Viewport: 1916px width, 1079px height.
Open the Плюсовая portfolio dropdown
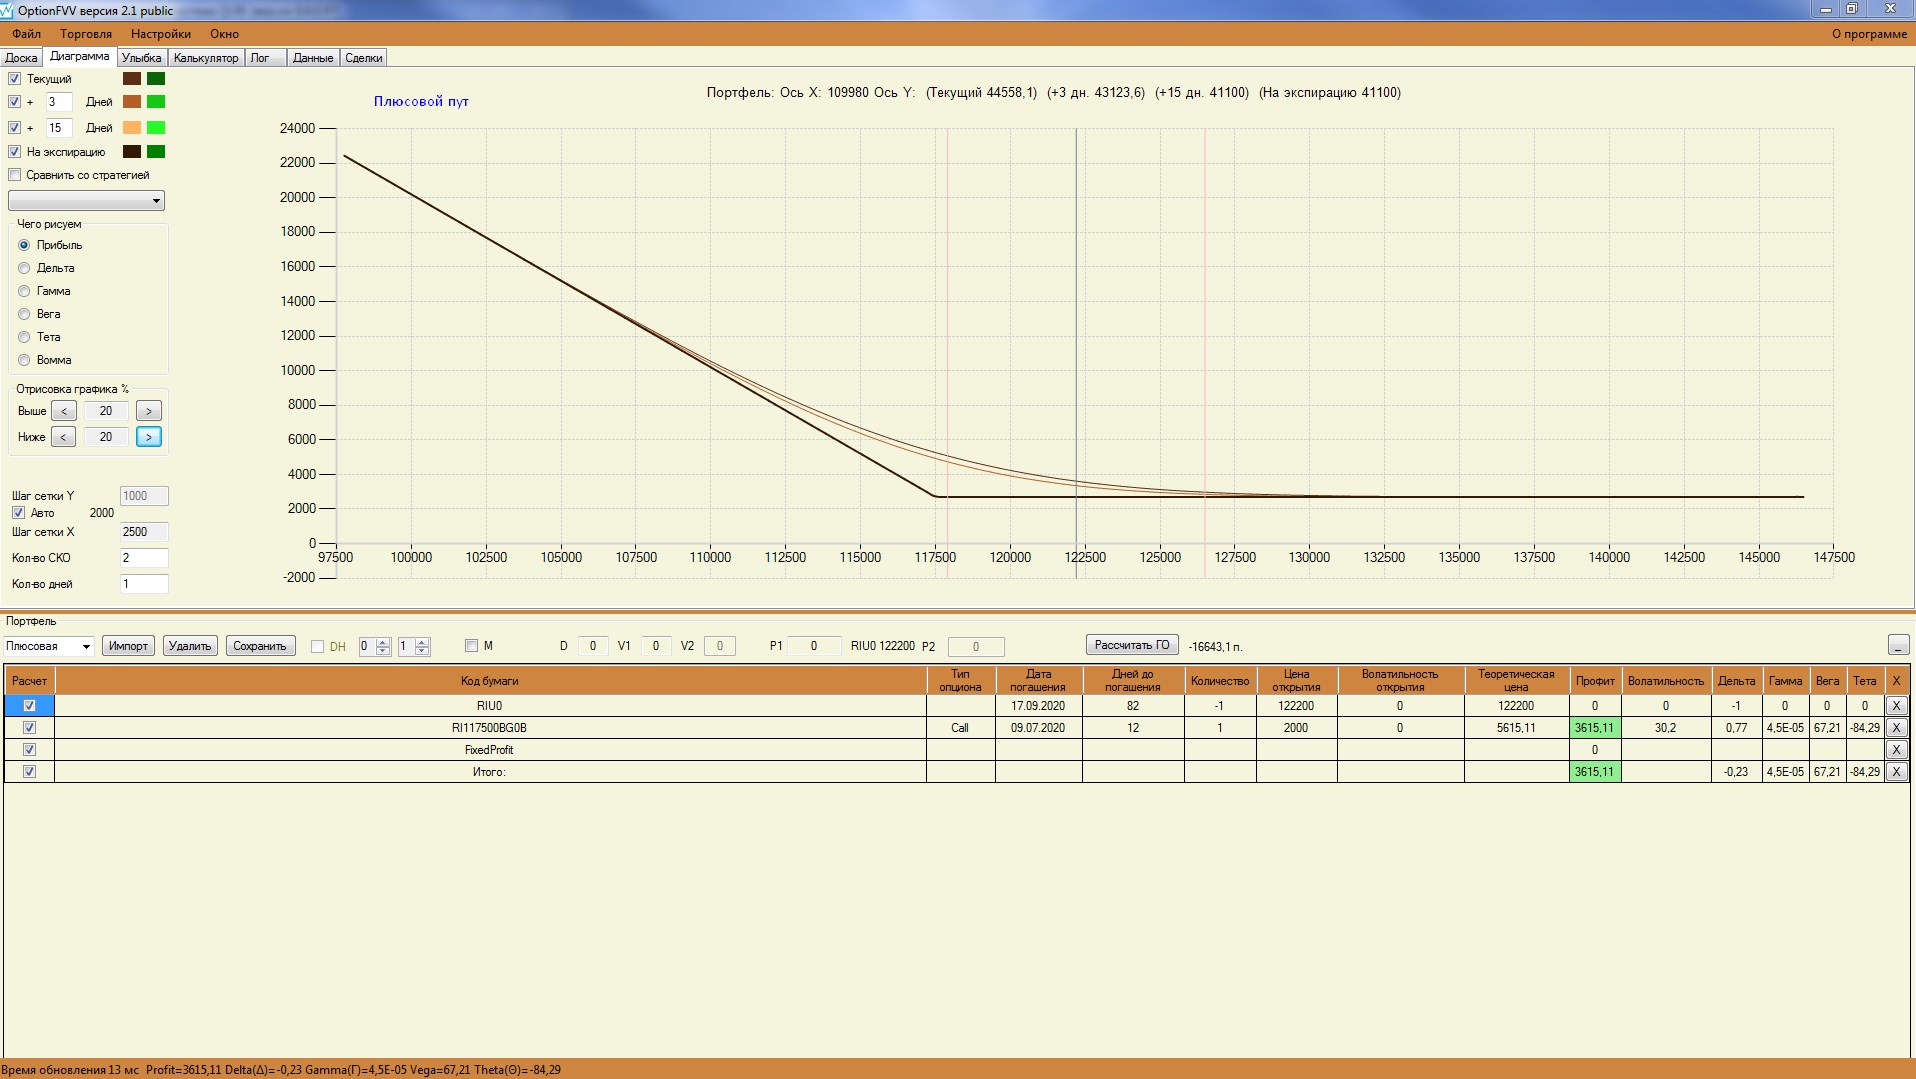click(48, 646)
